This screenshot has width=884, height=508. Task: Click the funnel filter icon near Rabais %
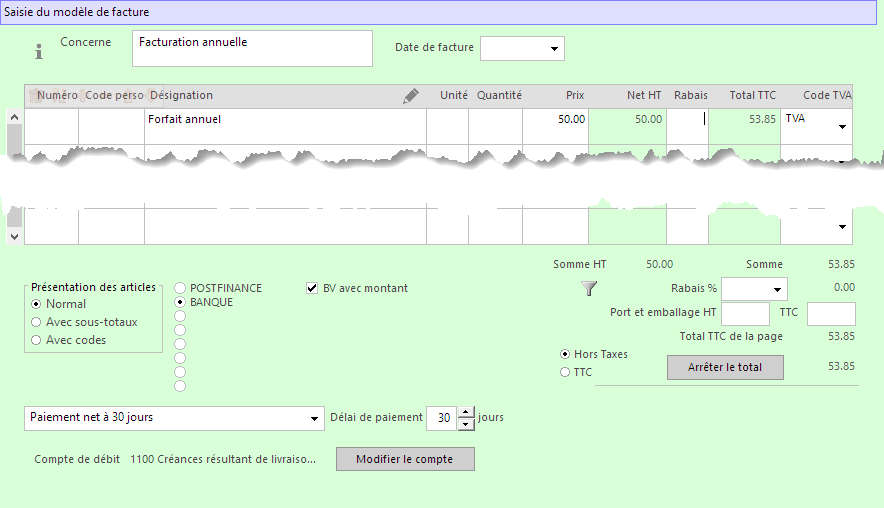tap(589, 289)
